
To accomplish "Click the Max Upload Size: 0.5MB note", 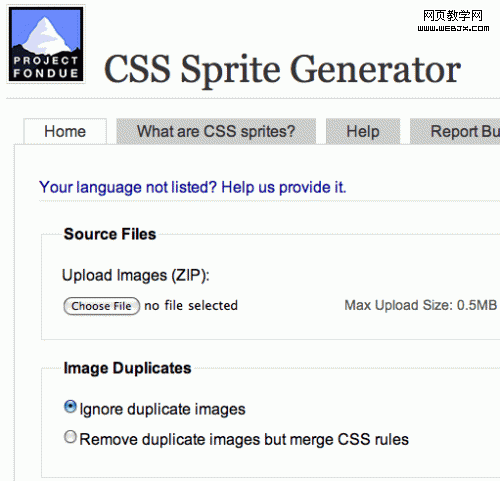I will click(421, 305).
